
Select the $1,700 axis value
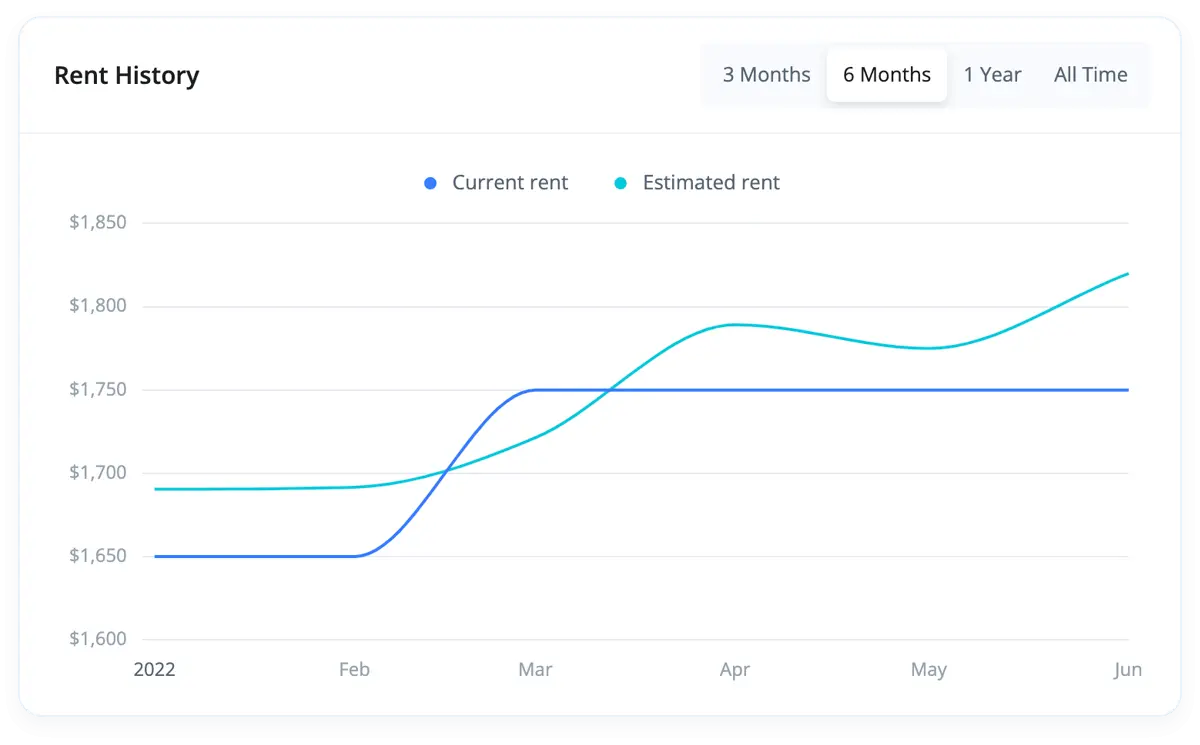(98, 473)
